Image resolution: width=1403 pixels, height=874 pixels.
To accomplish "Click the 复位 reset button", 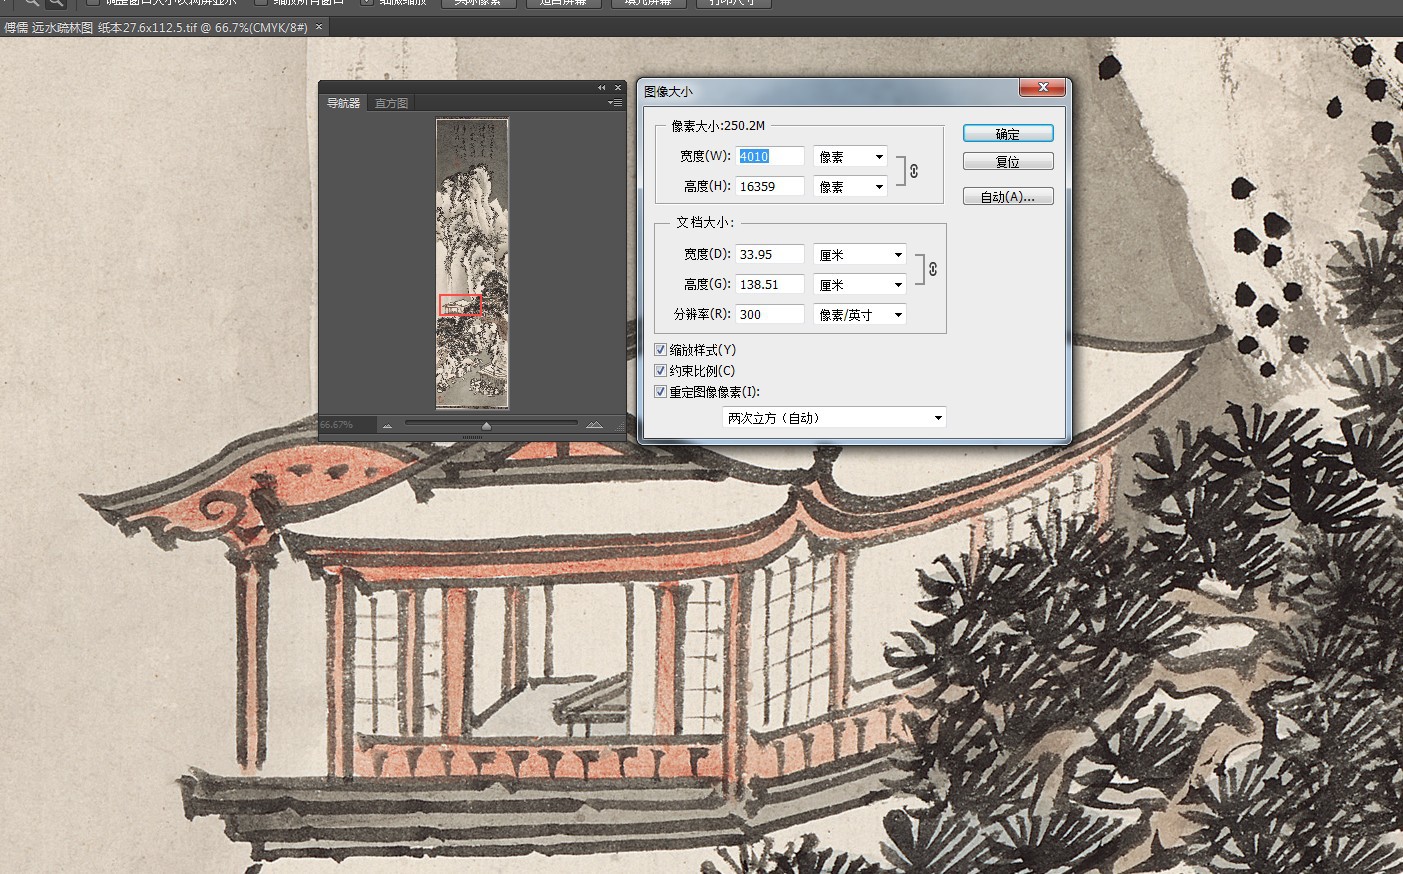I will click(1008, 162).
